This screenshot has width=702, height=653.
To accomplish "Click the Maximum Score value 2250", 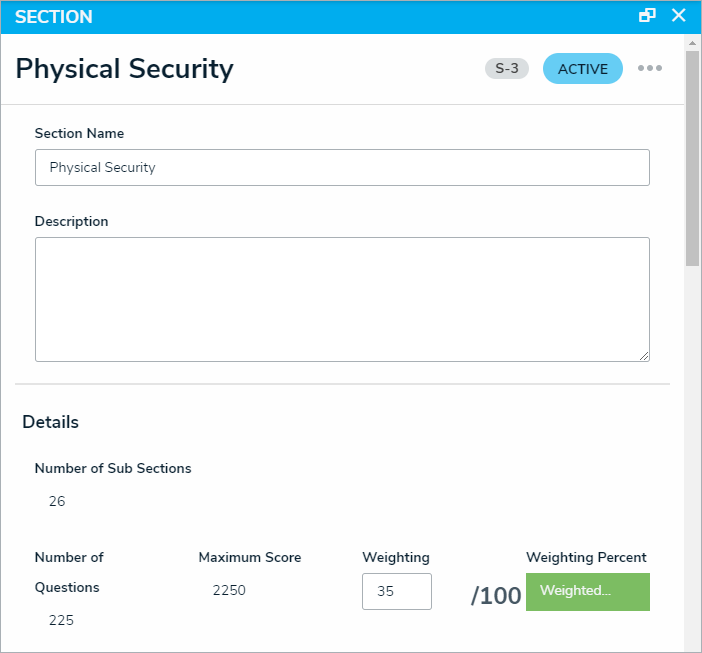I will click(x=229, y=590).
